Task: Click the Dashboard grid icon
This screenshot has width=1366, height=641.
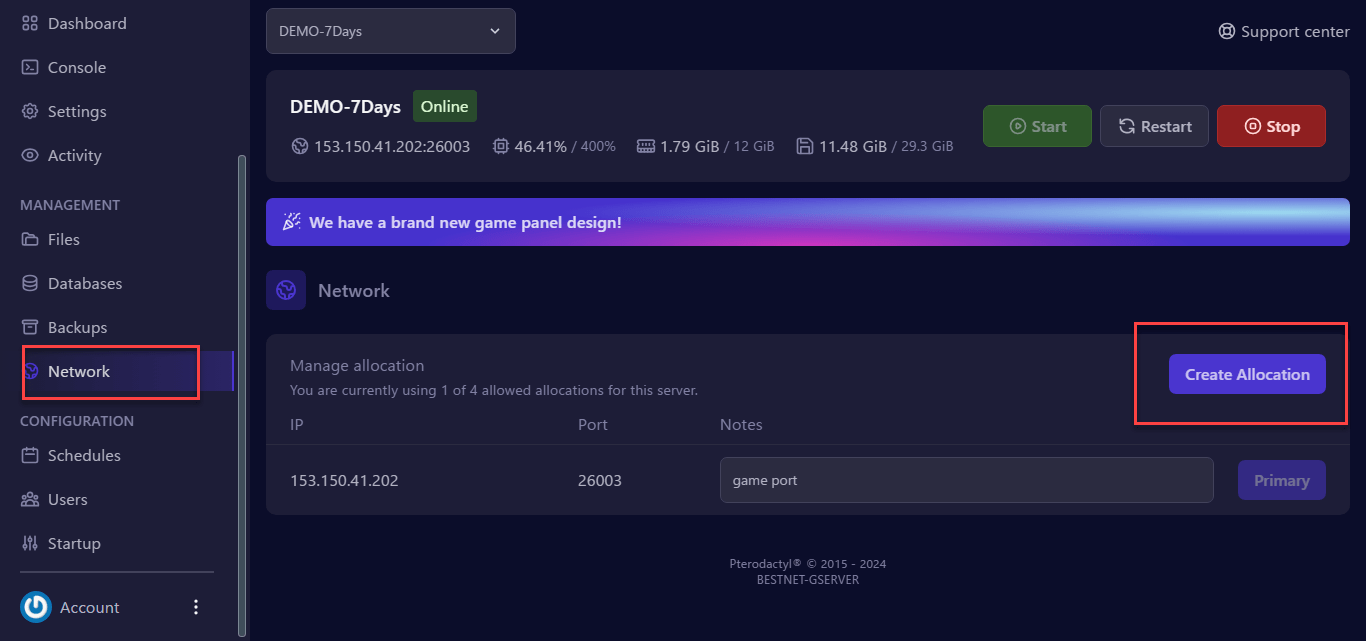Action: point(30,23)
